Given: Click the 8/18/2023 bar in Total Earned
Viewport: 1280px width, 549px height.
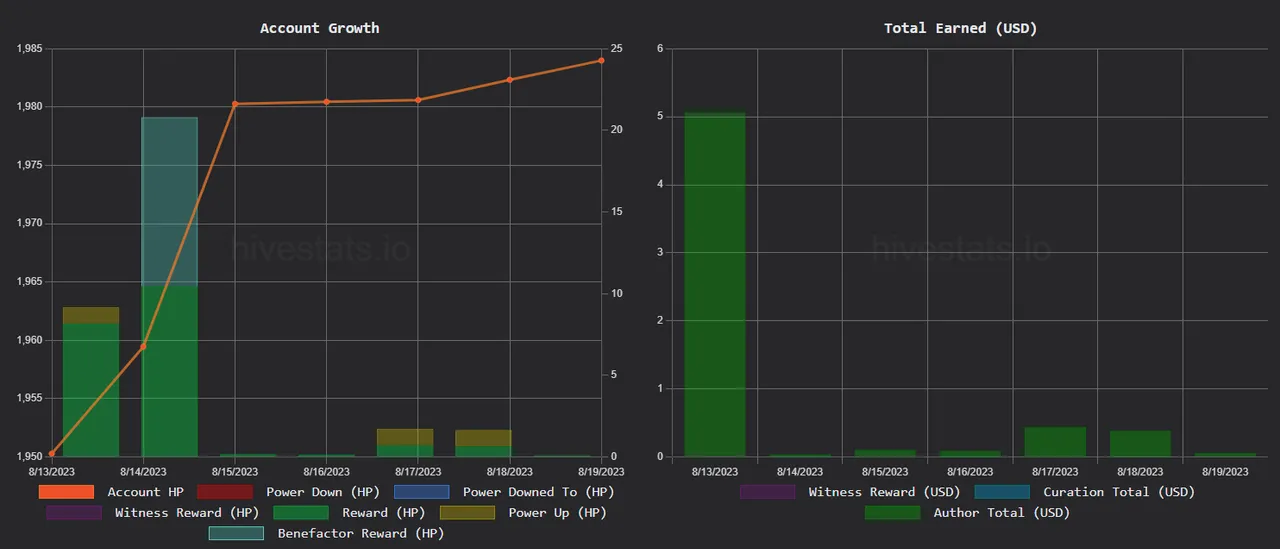Looking at the screenshot, I should point(1140,444).
